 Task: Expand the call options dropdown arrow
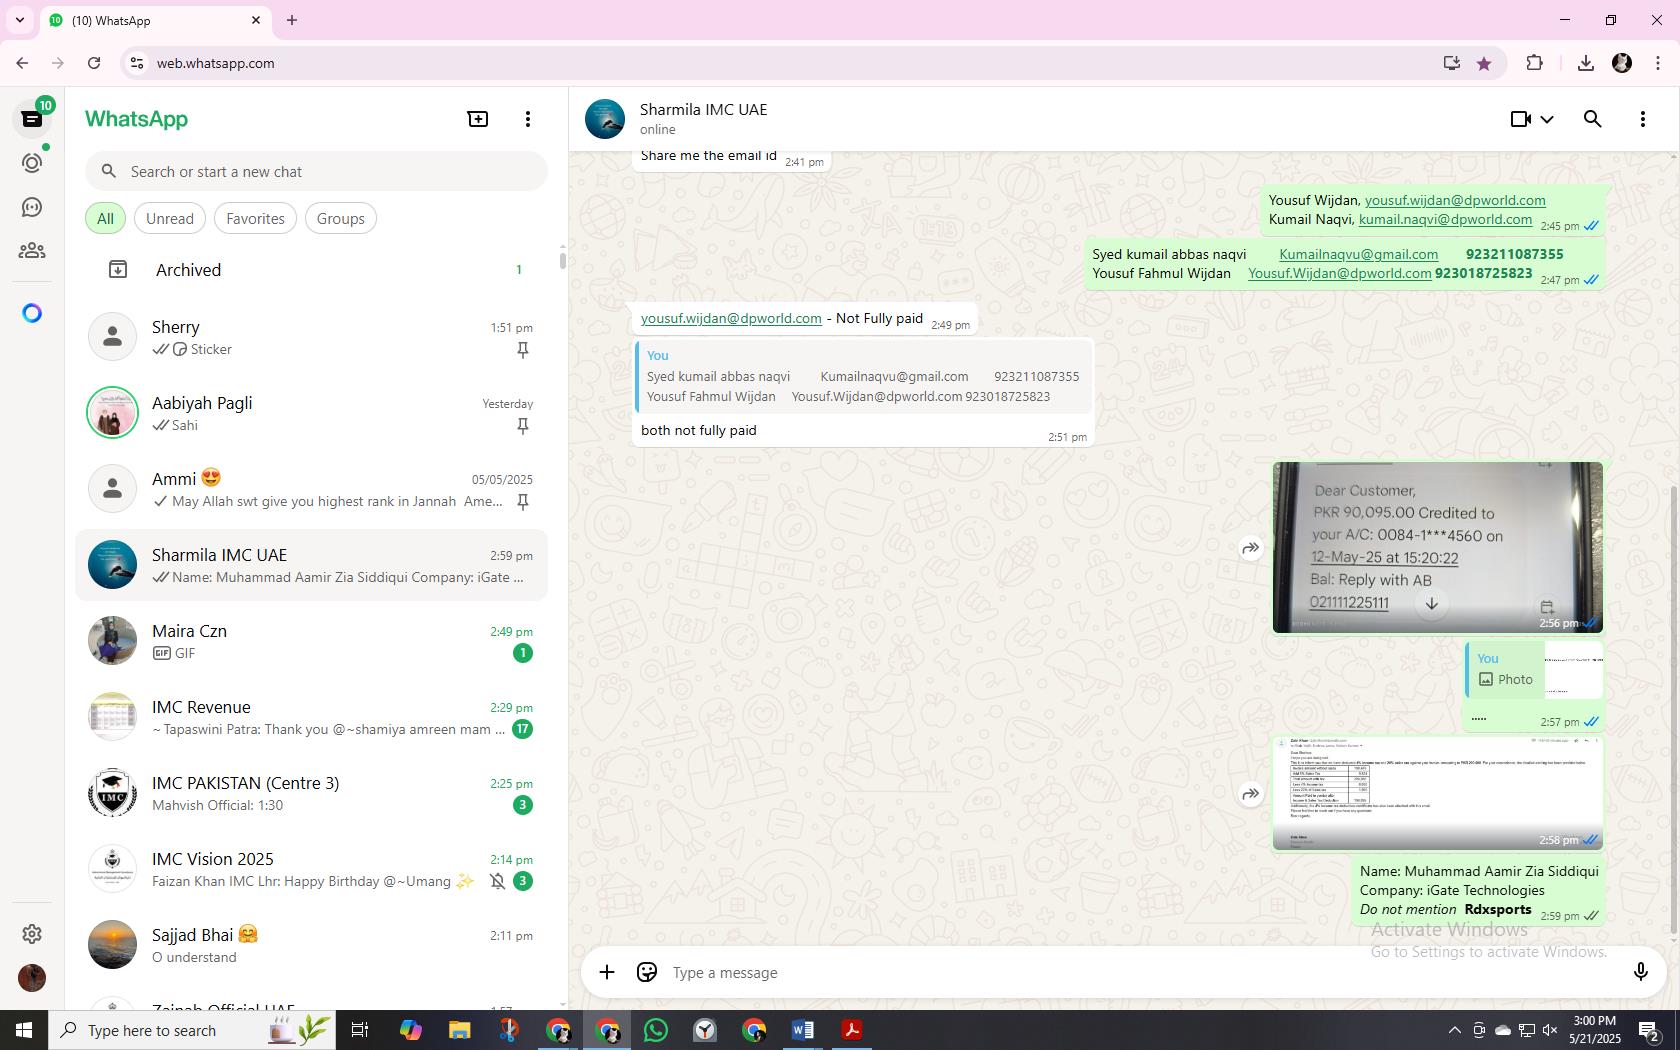tap(1547, 119)
